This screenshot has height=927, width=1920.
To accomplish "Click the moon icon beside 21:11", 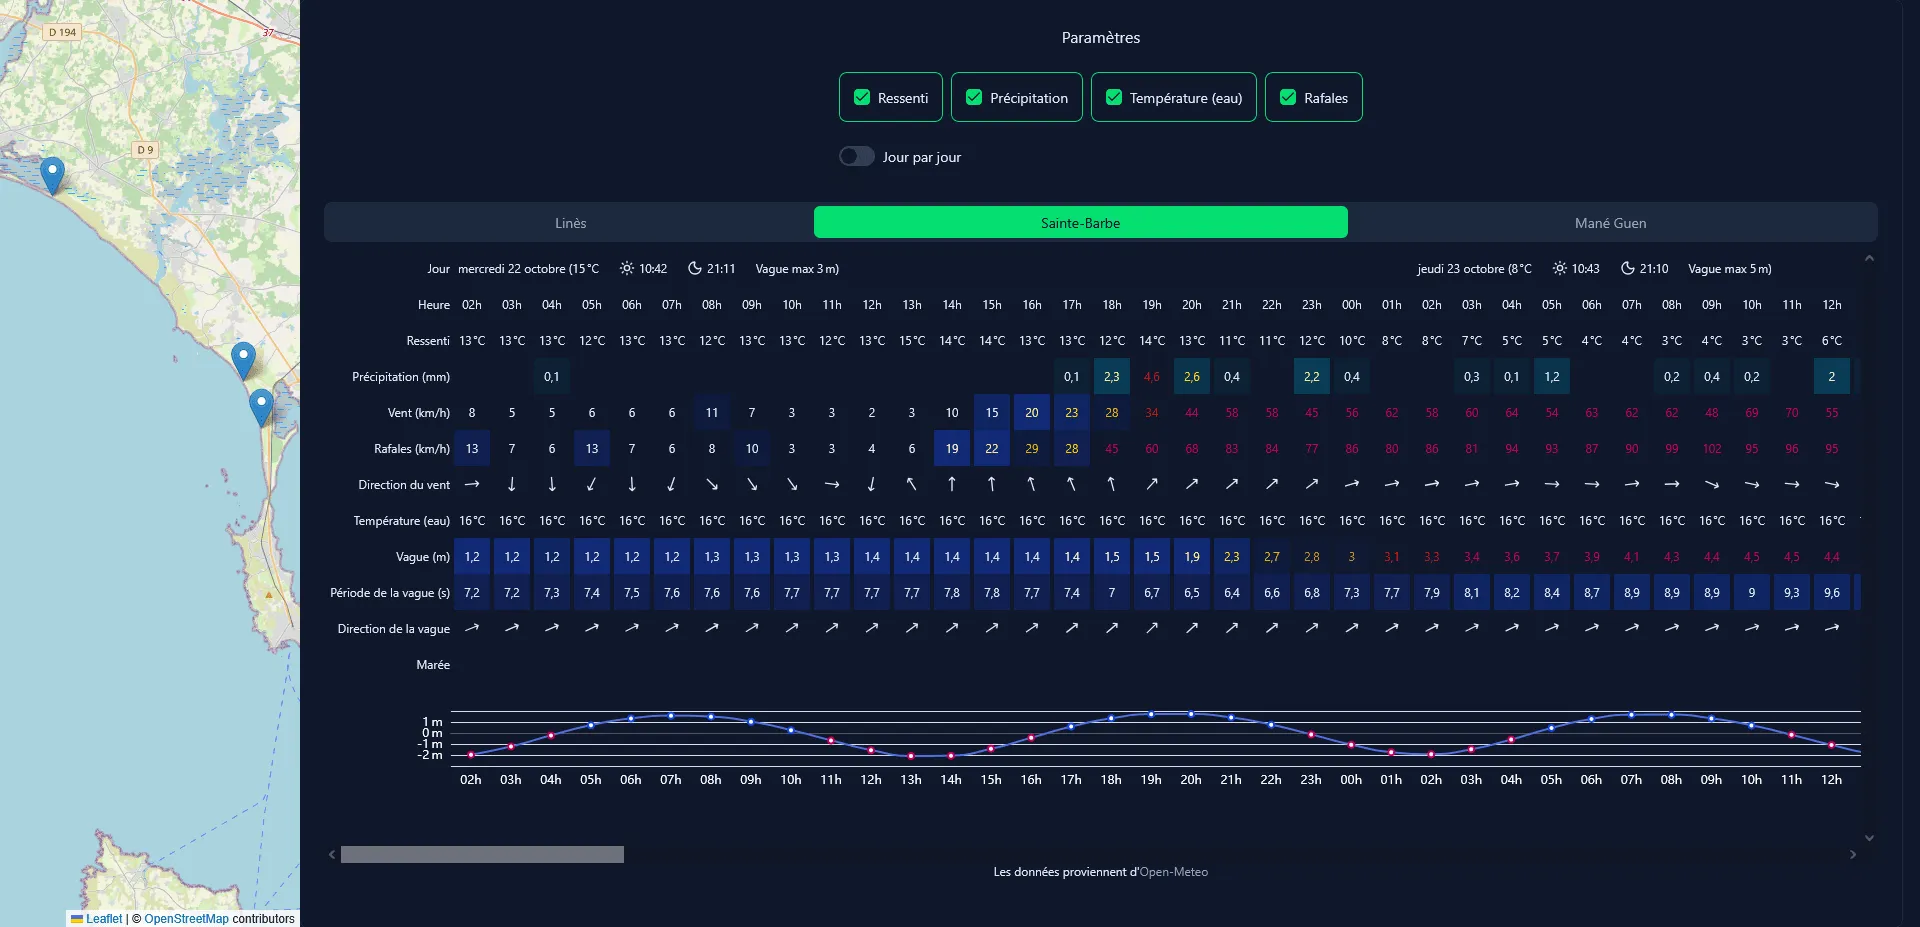I will coord(695,269).
